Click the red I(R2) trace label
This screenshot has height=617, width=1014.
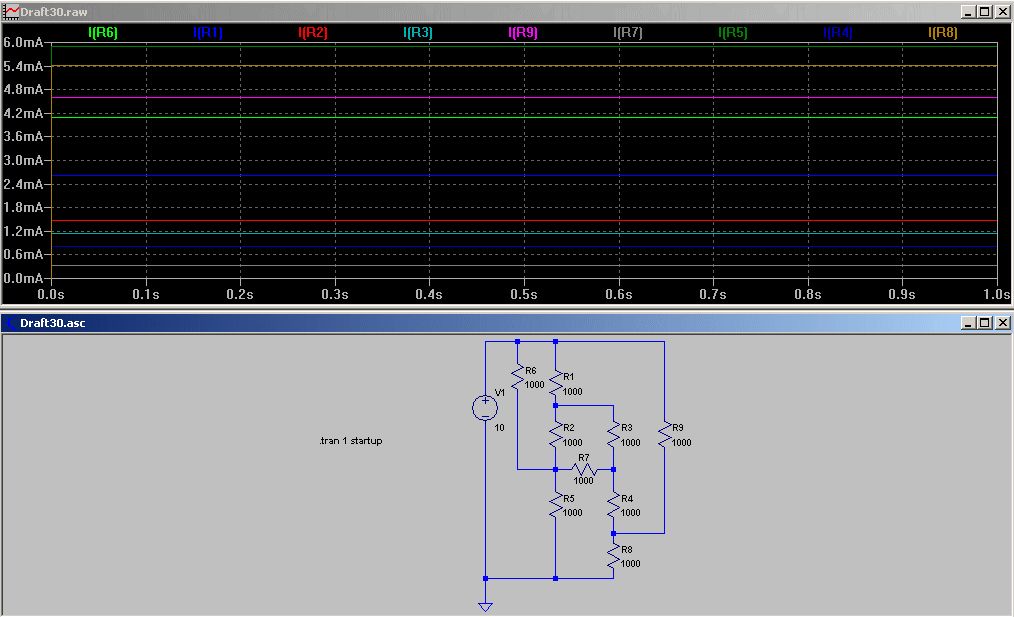[313, 33]
